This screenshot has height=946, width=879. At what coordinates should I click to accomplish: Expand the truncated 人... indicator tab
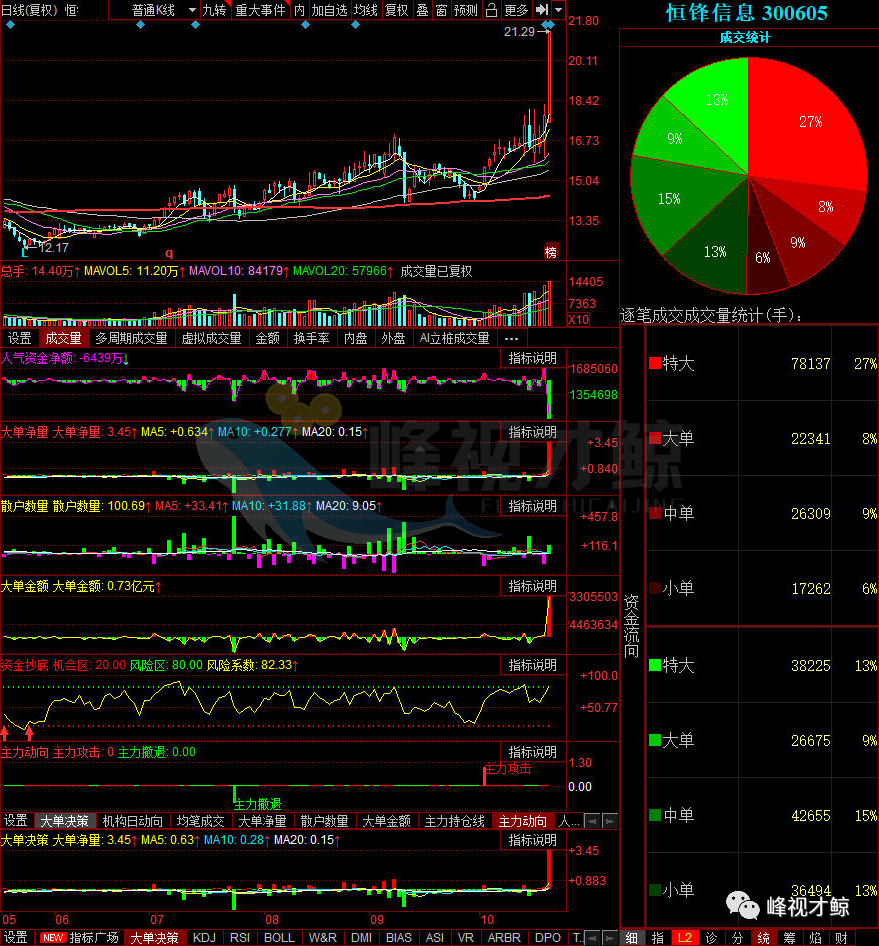[570, 821]
